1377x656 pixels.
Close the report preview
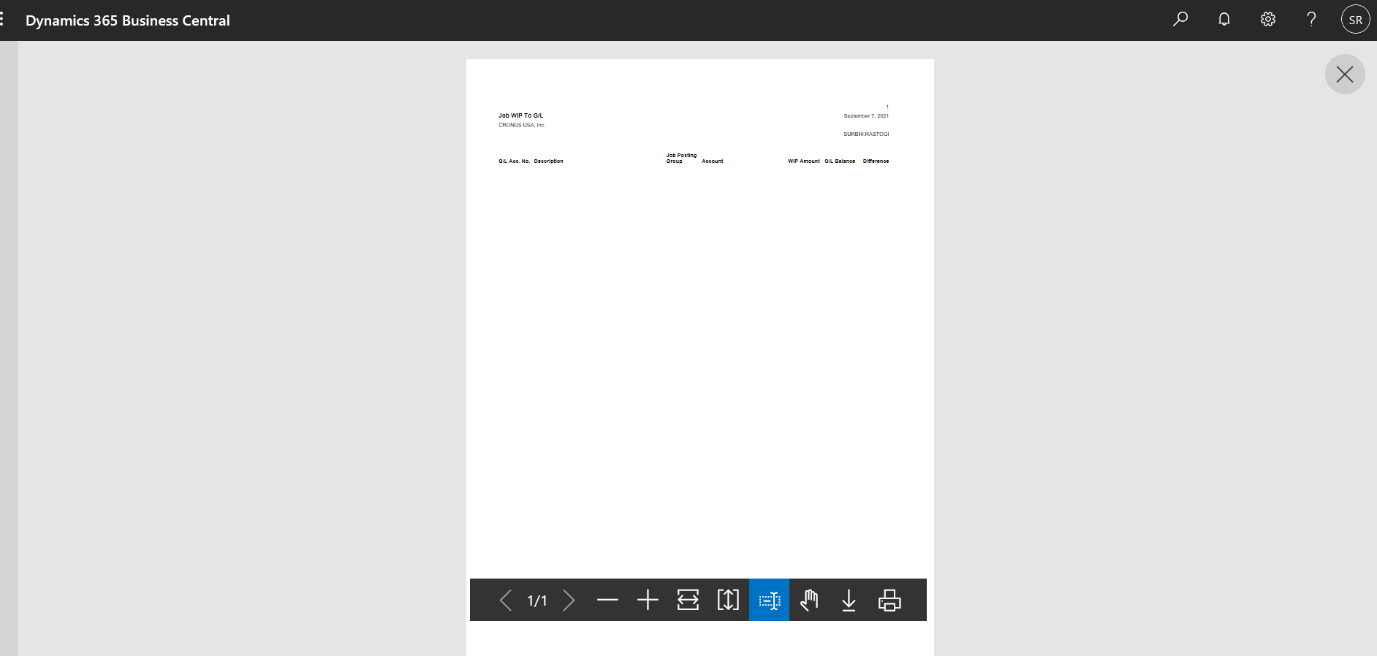click(x=1344, y=74)
